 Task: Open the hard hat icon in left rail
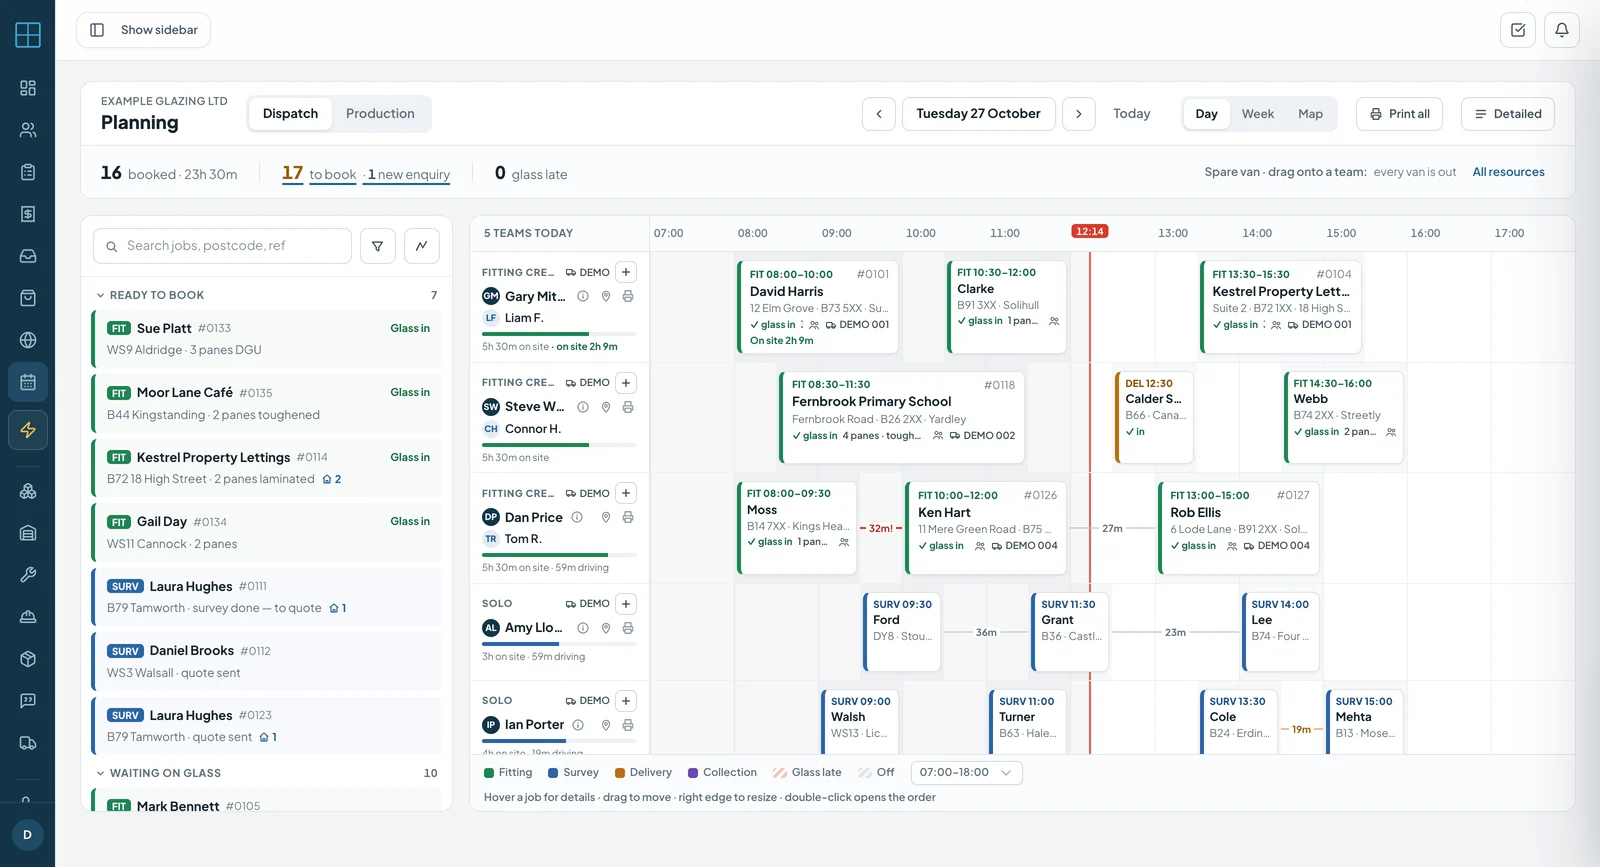pos(28,617)
